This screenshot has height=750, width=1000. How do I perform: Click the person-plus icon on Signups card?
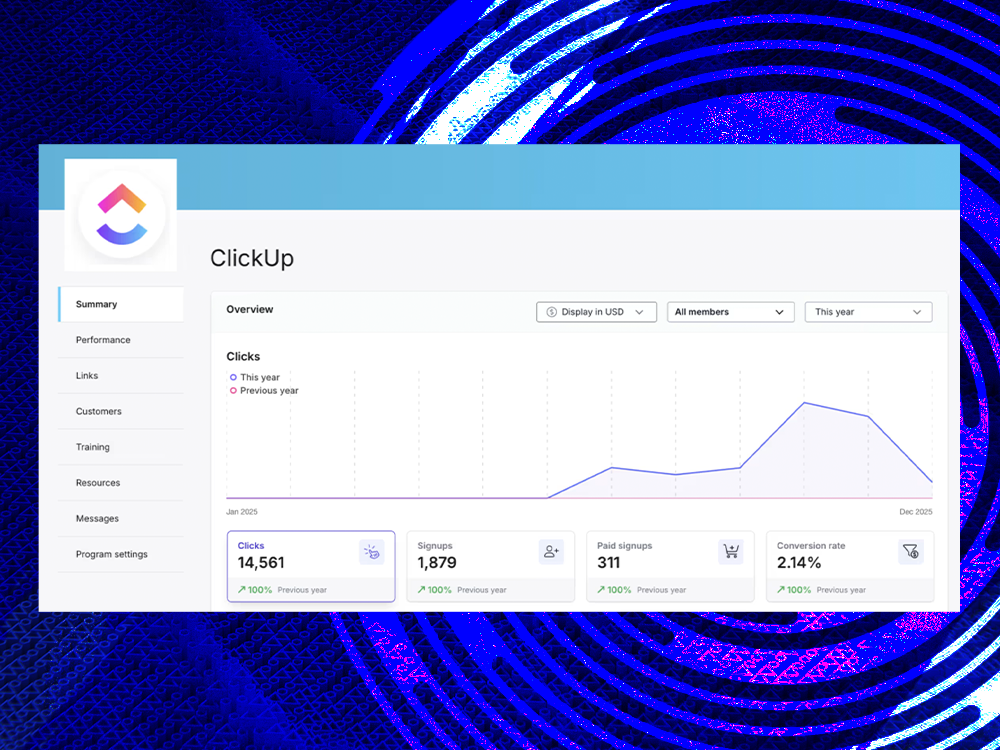click(551, 551)
